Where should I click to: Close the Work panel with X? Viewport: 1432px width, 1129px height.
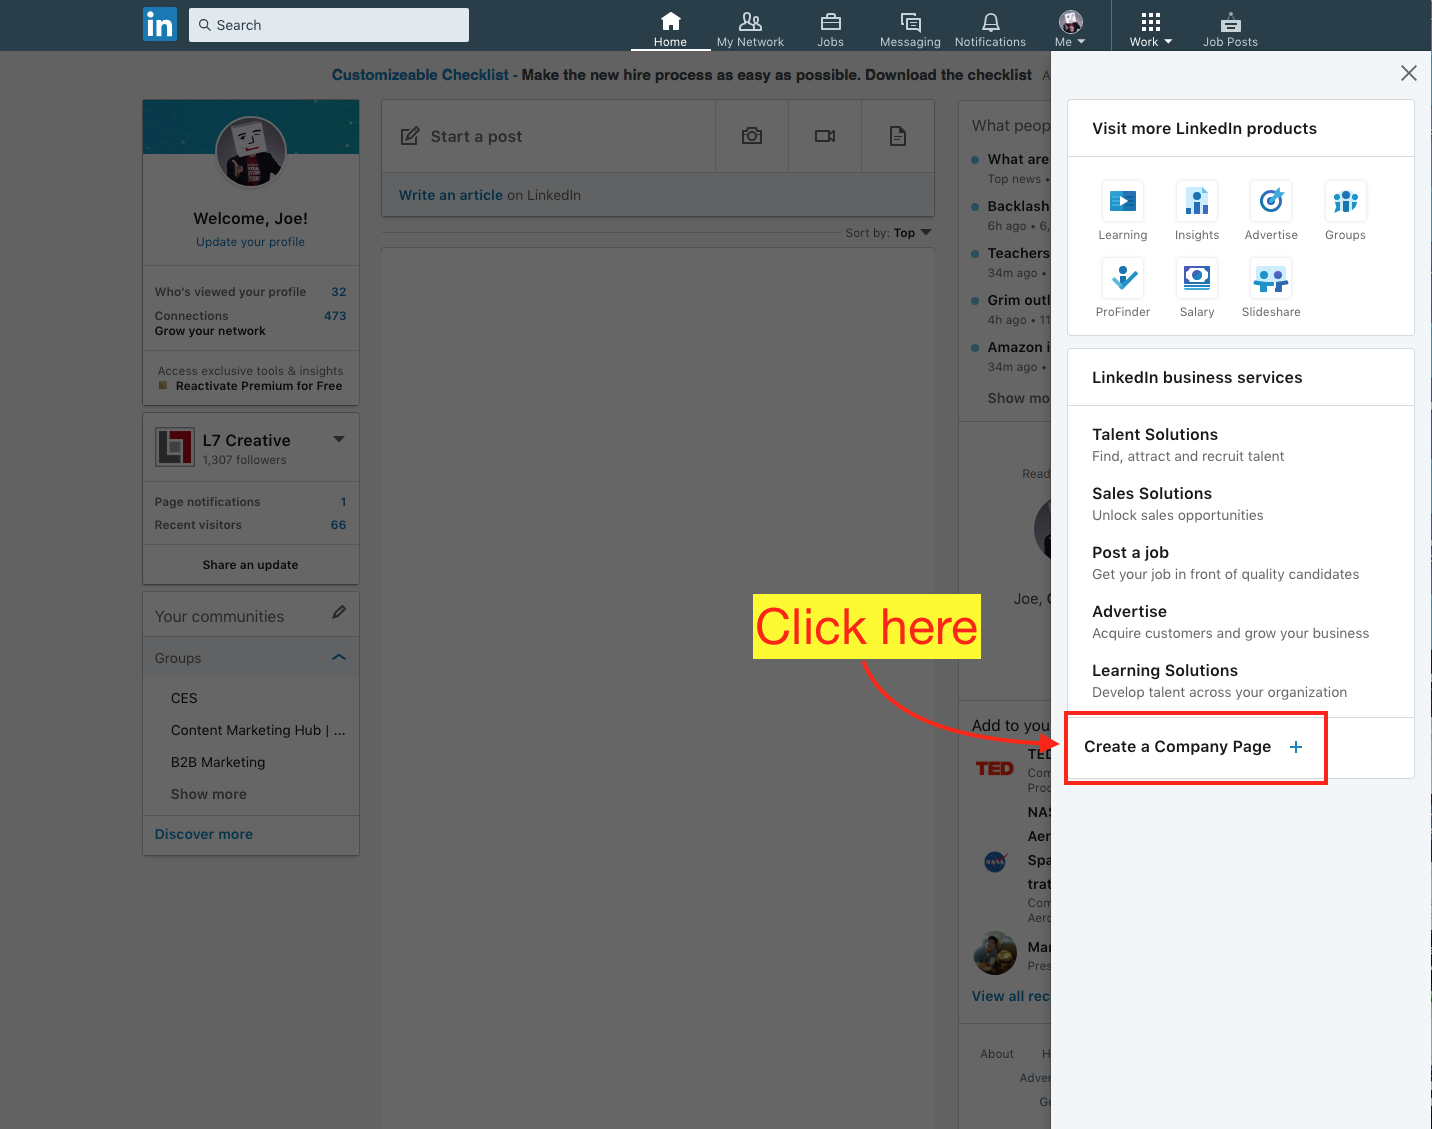tap(1409, 73)
